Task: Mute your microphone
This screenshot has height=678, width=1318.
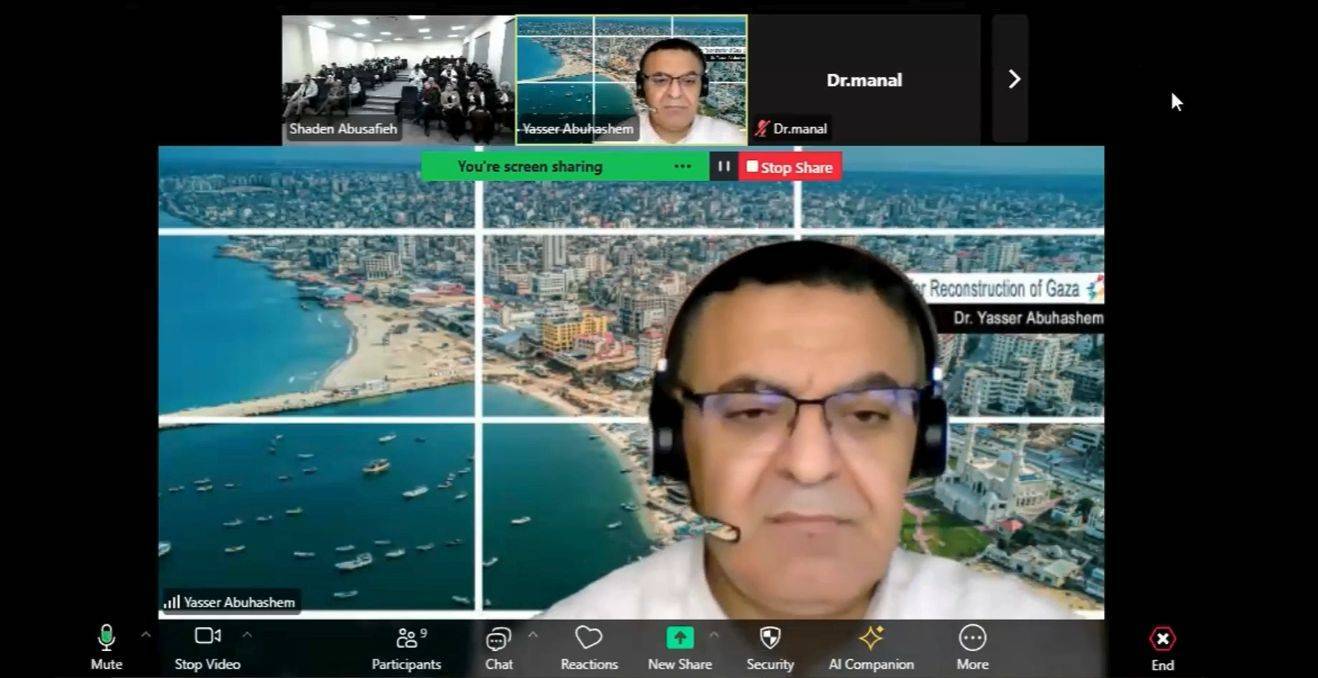Action: pyautogui.click(x=106, y=638)
